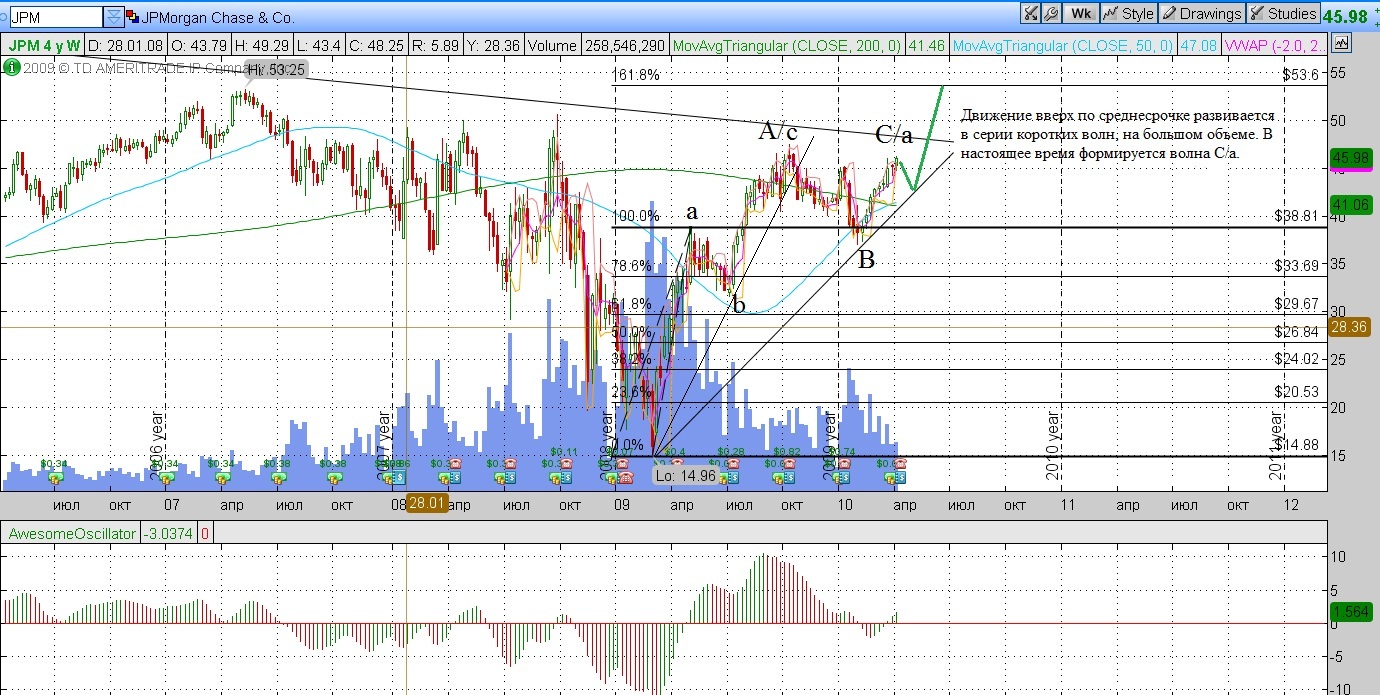Click the JPM 4 y W label
The height and width of the screenshot is (695, 1380).
[45, 45]
